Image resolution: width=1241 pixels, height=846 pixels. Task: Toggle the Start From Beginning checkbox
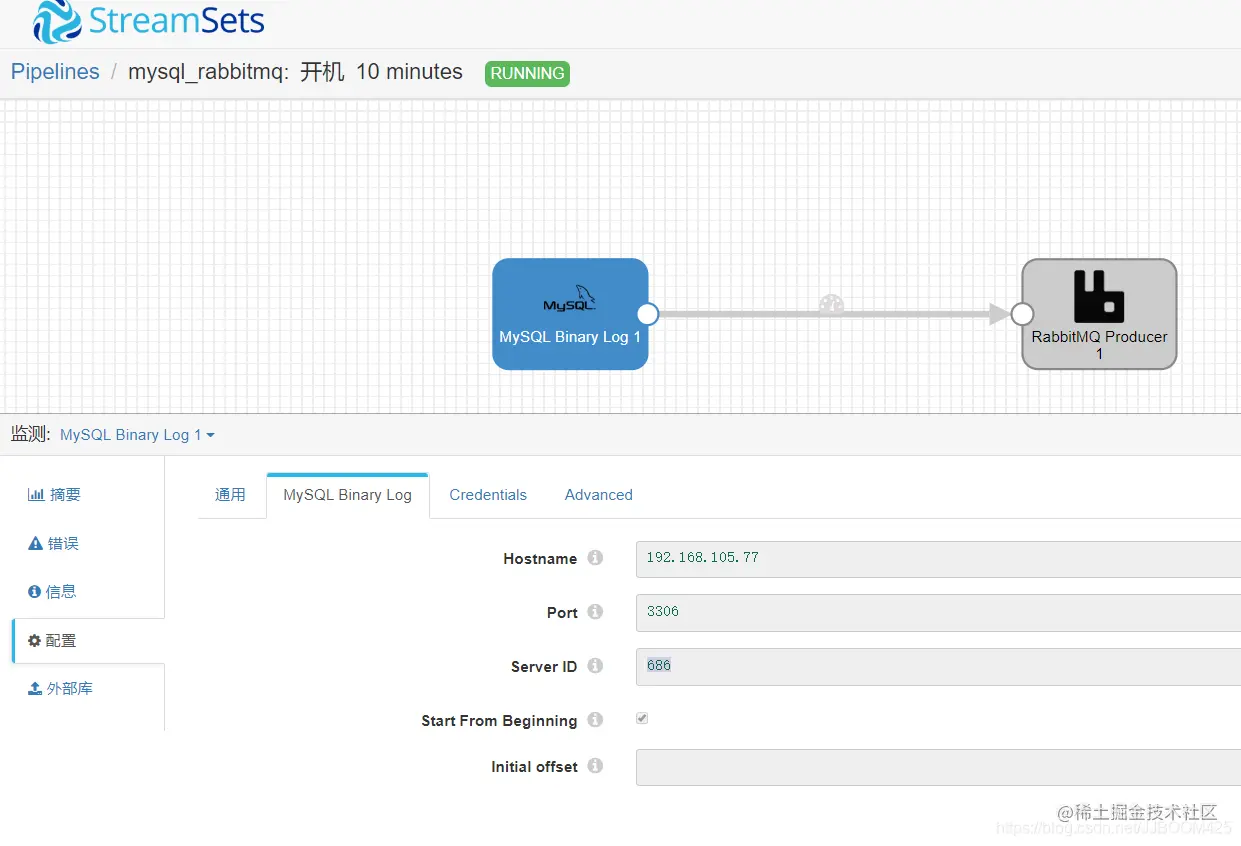click(642, 718)
